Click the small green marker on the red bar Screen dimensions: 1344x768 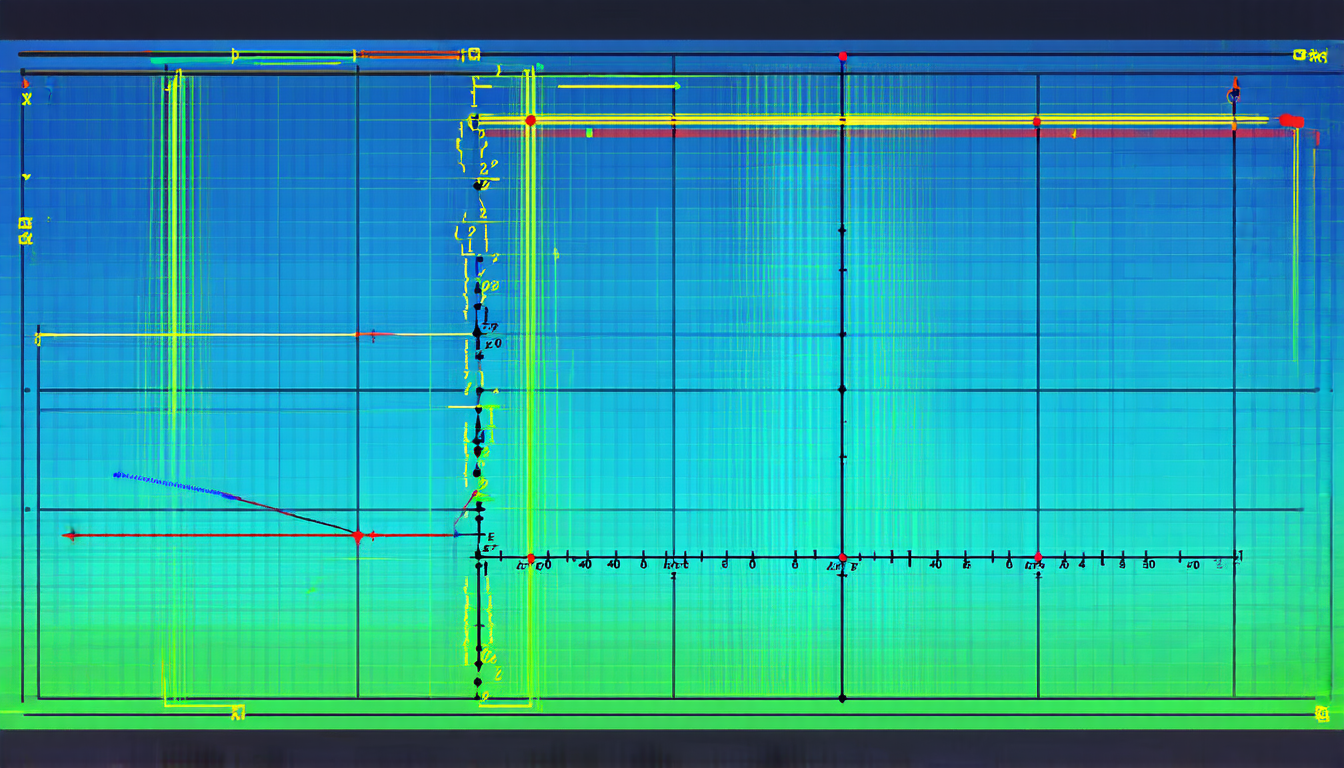(589, 132)
